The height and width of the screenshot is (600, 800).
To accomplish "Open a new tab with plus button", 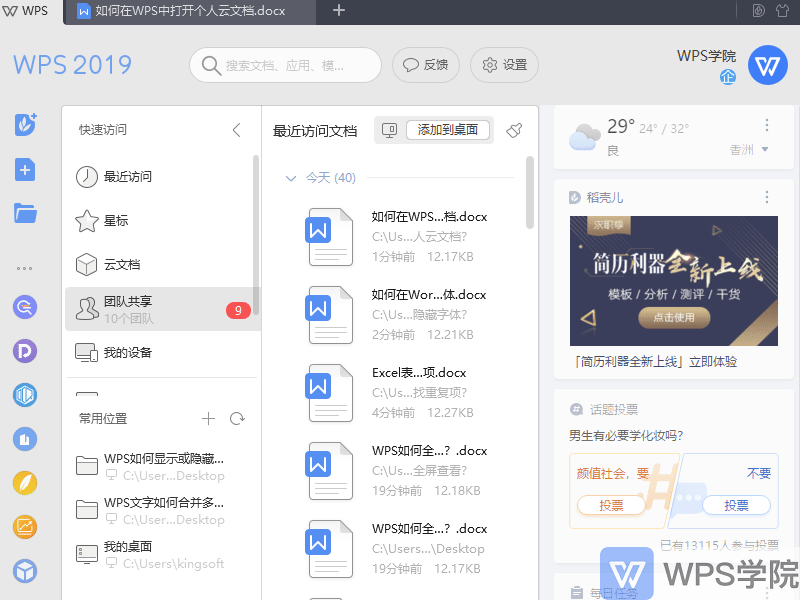I will pos(339,10).
